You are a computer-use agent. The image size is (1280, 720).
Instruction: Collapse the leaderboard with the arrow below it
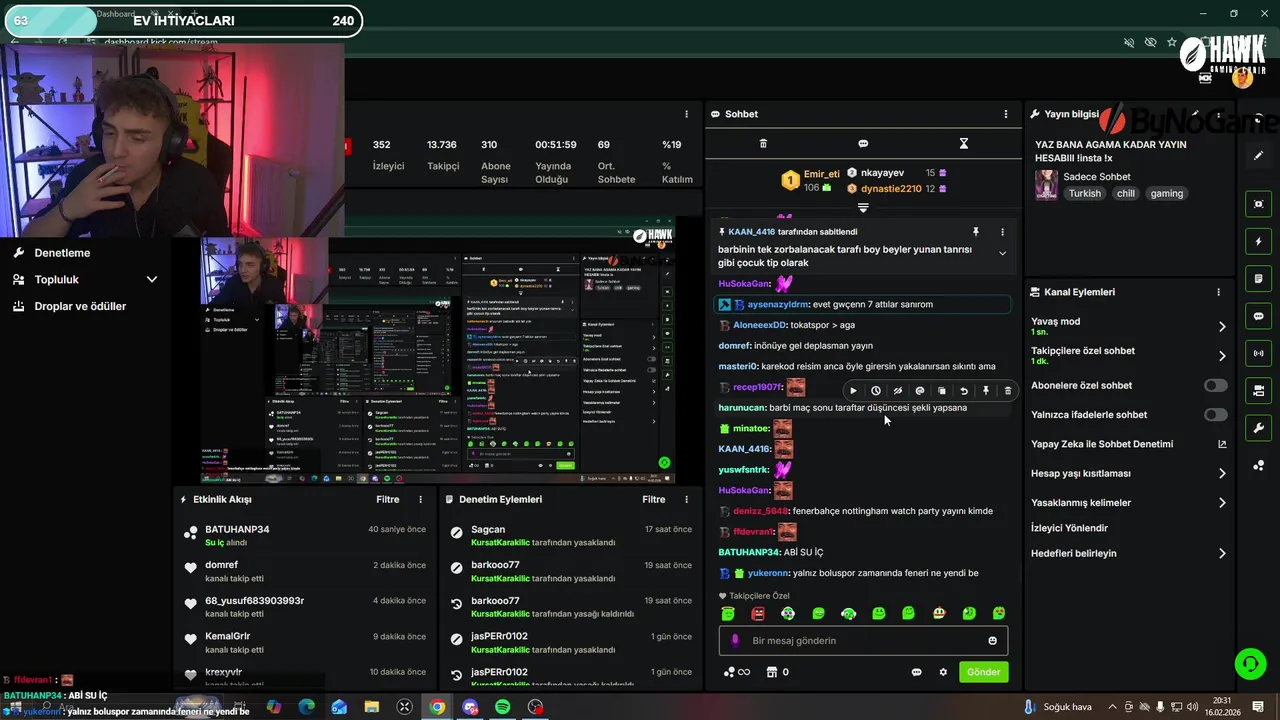863,208
